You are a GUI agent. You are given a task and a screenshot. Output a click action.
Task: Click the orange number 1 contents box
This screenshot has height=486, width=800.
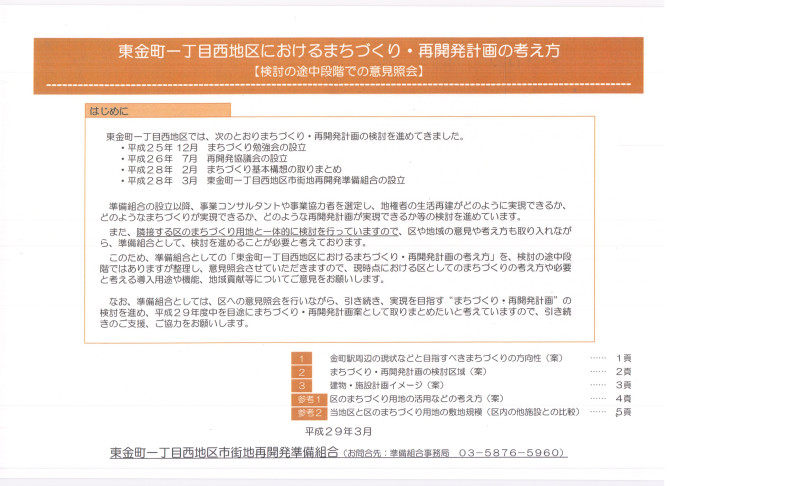click(302, 359)
